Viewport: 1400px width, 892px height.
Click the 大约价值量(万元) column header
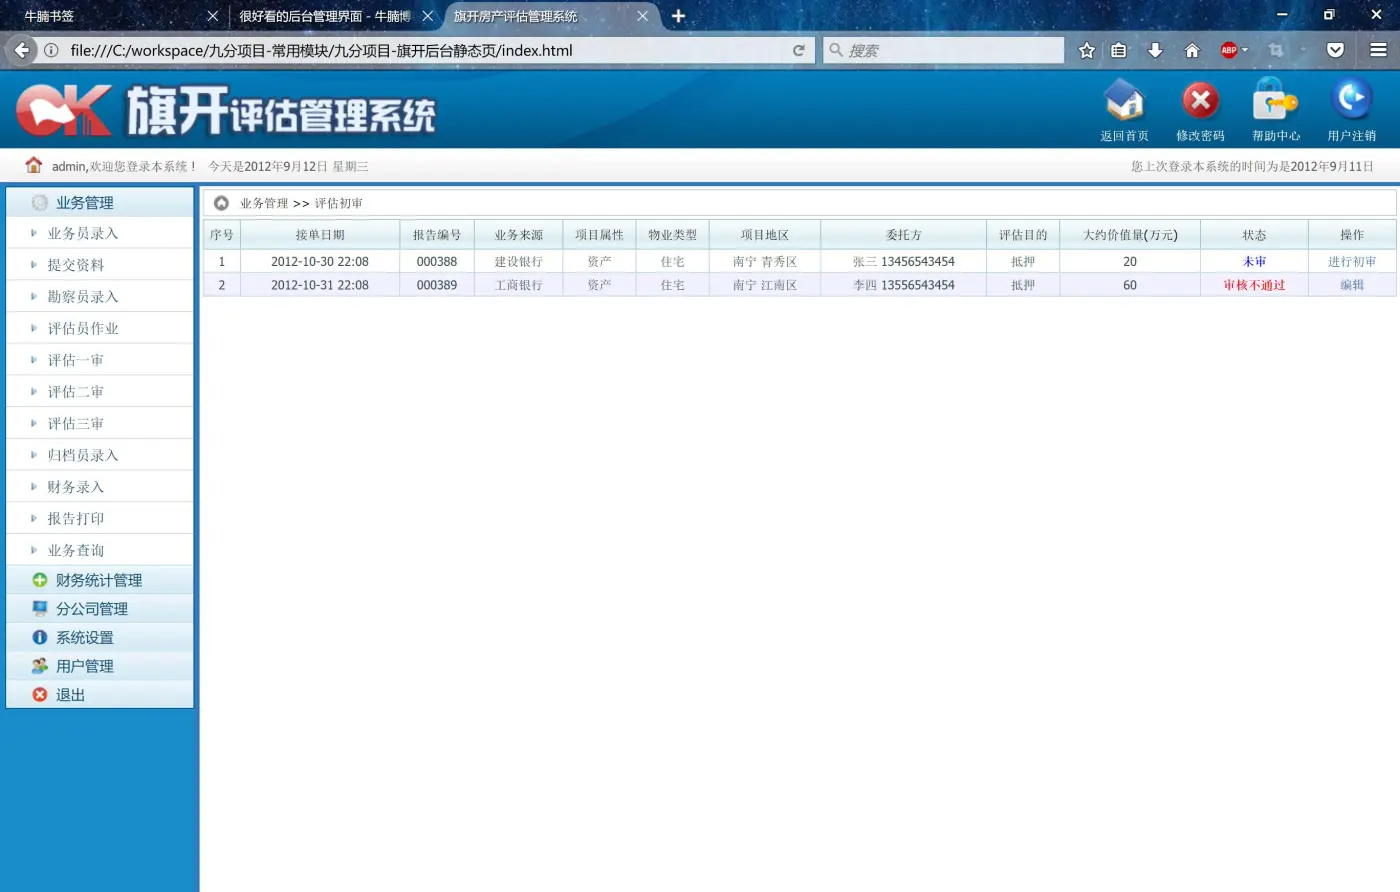coord(1130,235)
